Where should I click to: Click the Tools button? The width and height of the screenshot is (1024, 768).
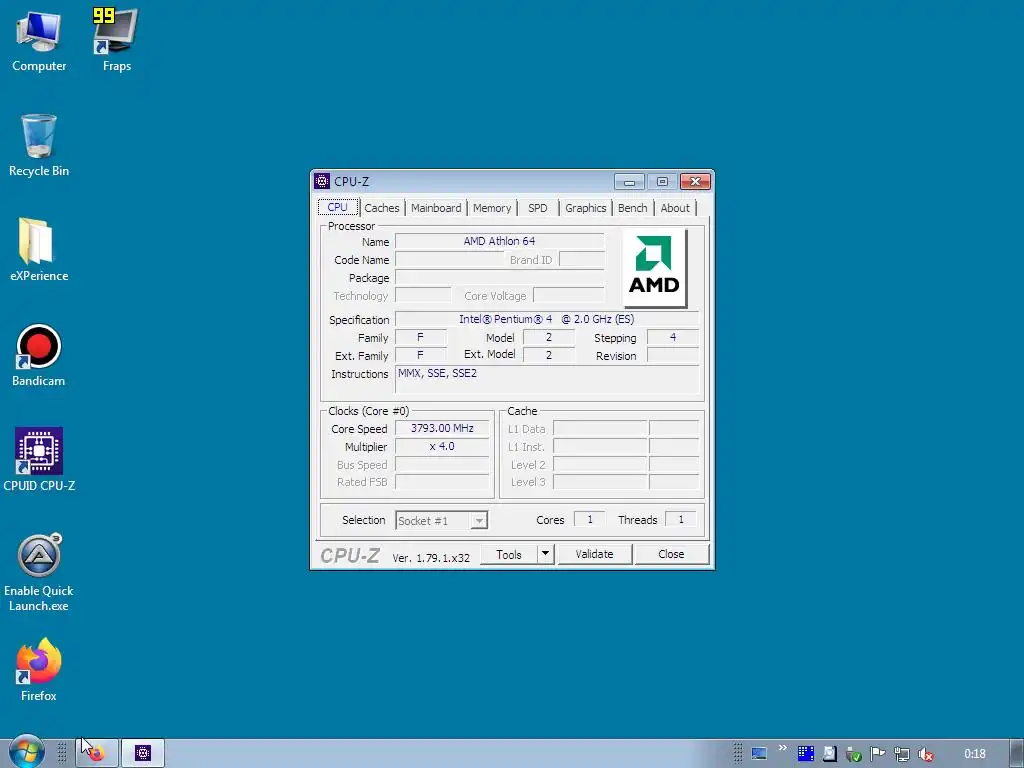509,554
